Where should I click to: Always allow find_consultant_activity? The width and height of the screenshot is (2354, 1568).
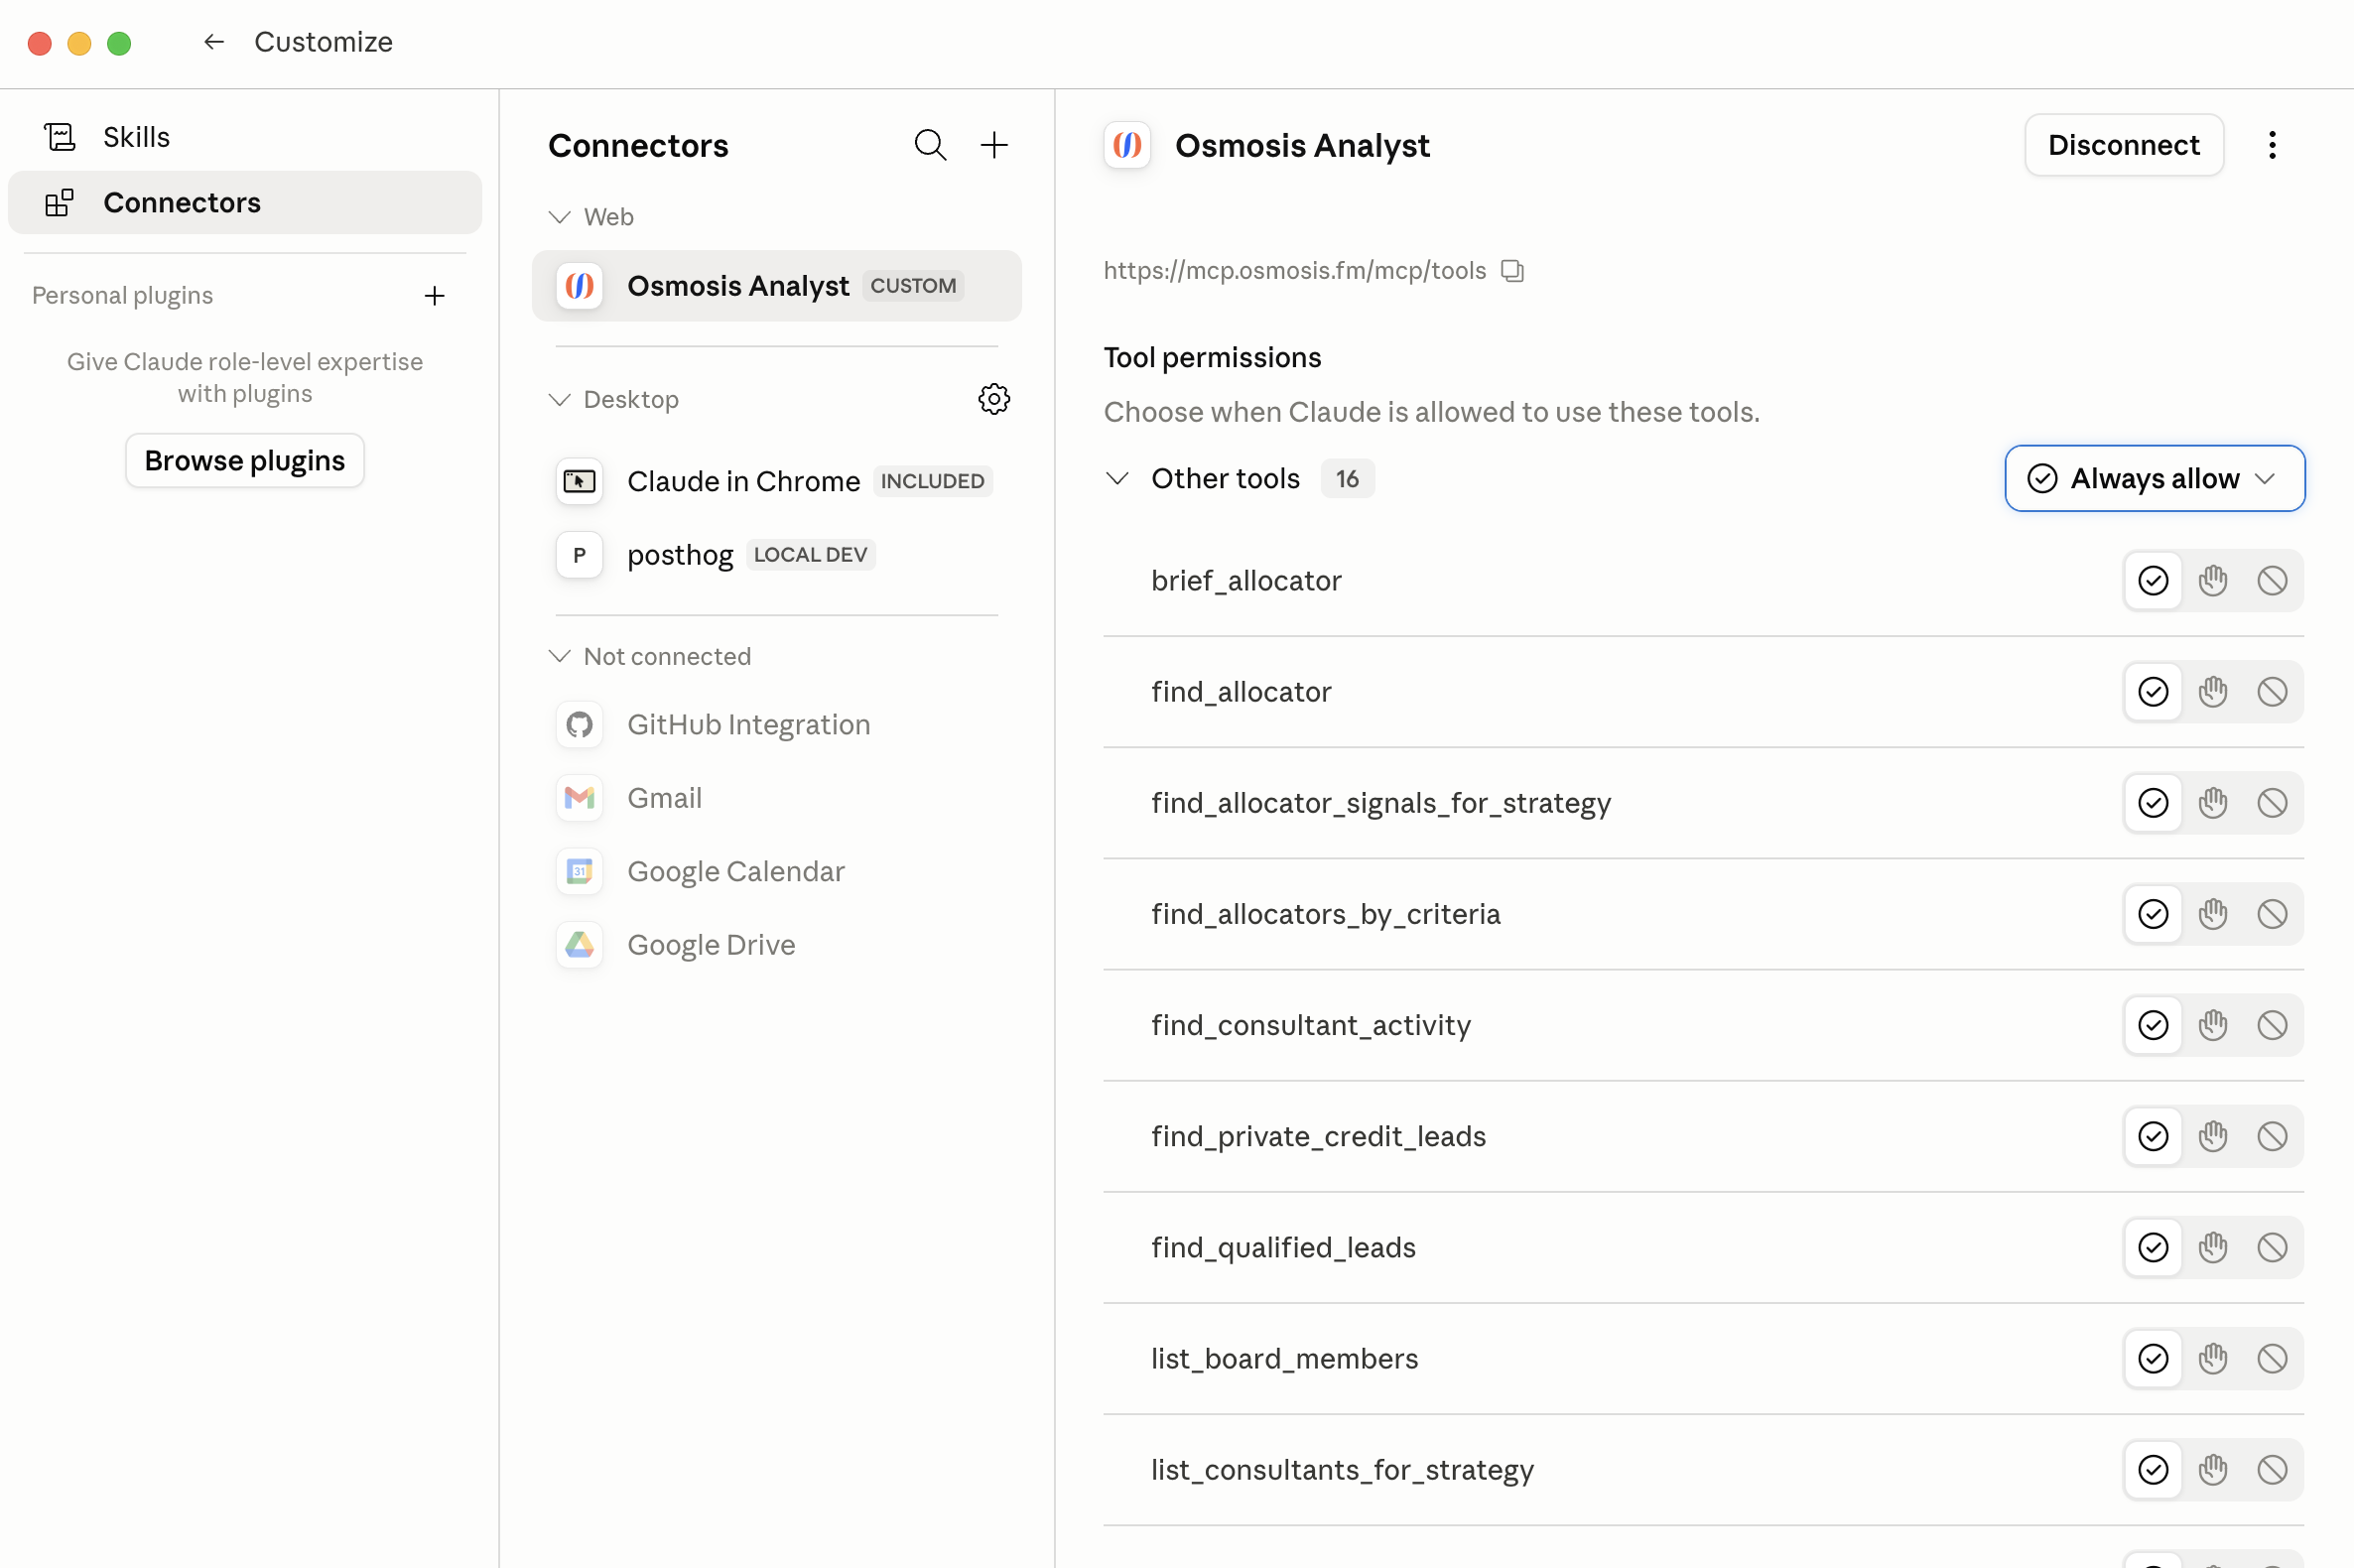click(x=2153, y=1025)
